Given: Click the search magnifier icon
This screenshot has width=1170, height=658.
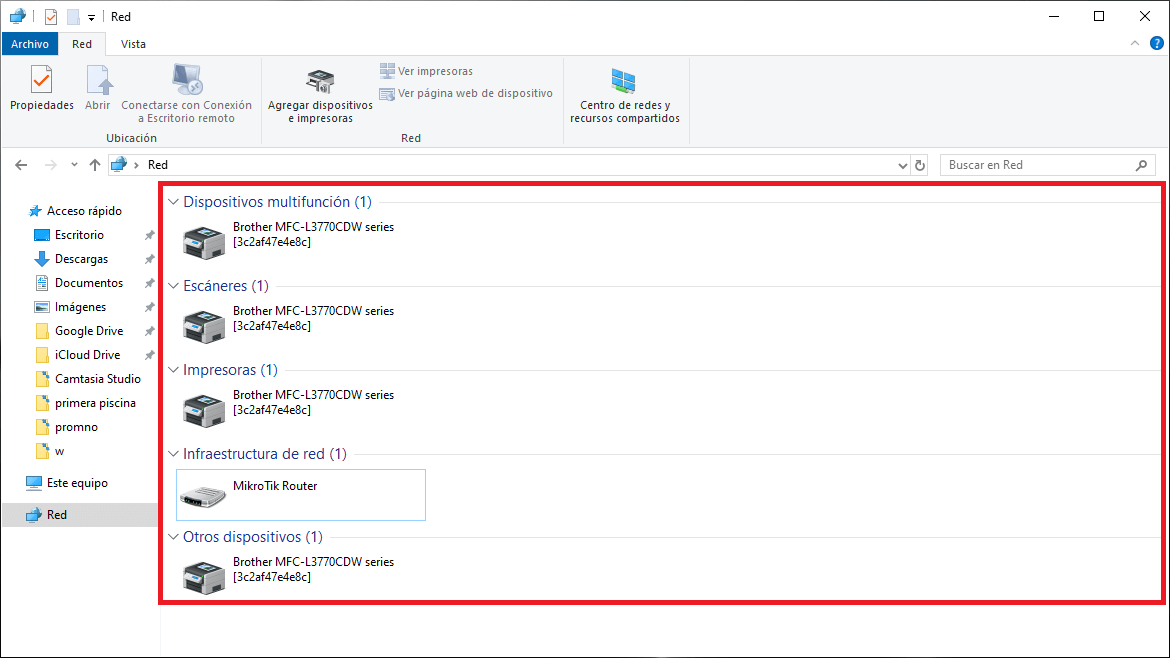Looking at the screenshot, I should 1142,165.
